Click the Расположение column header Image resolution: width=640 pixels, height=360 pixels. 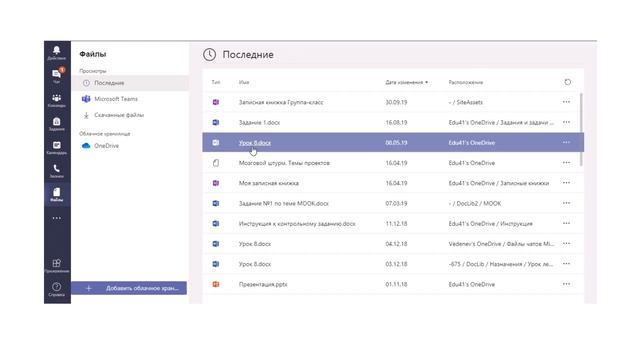click(x=466, y=82)
